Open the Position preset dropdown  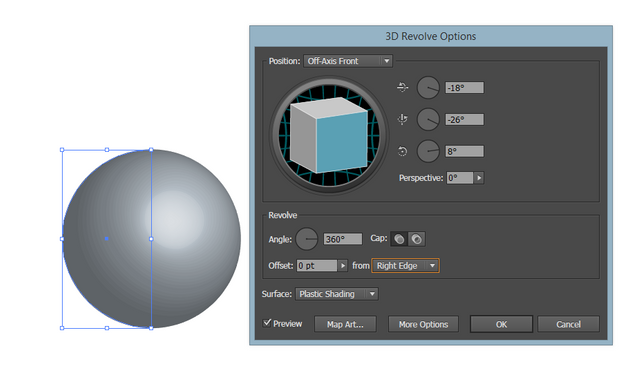click(348, 61)
